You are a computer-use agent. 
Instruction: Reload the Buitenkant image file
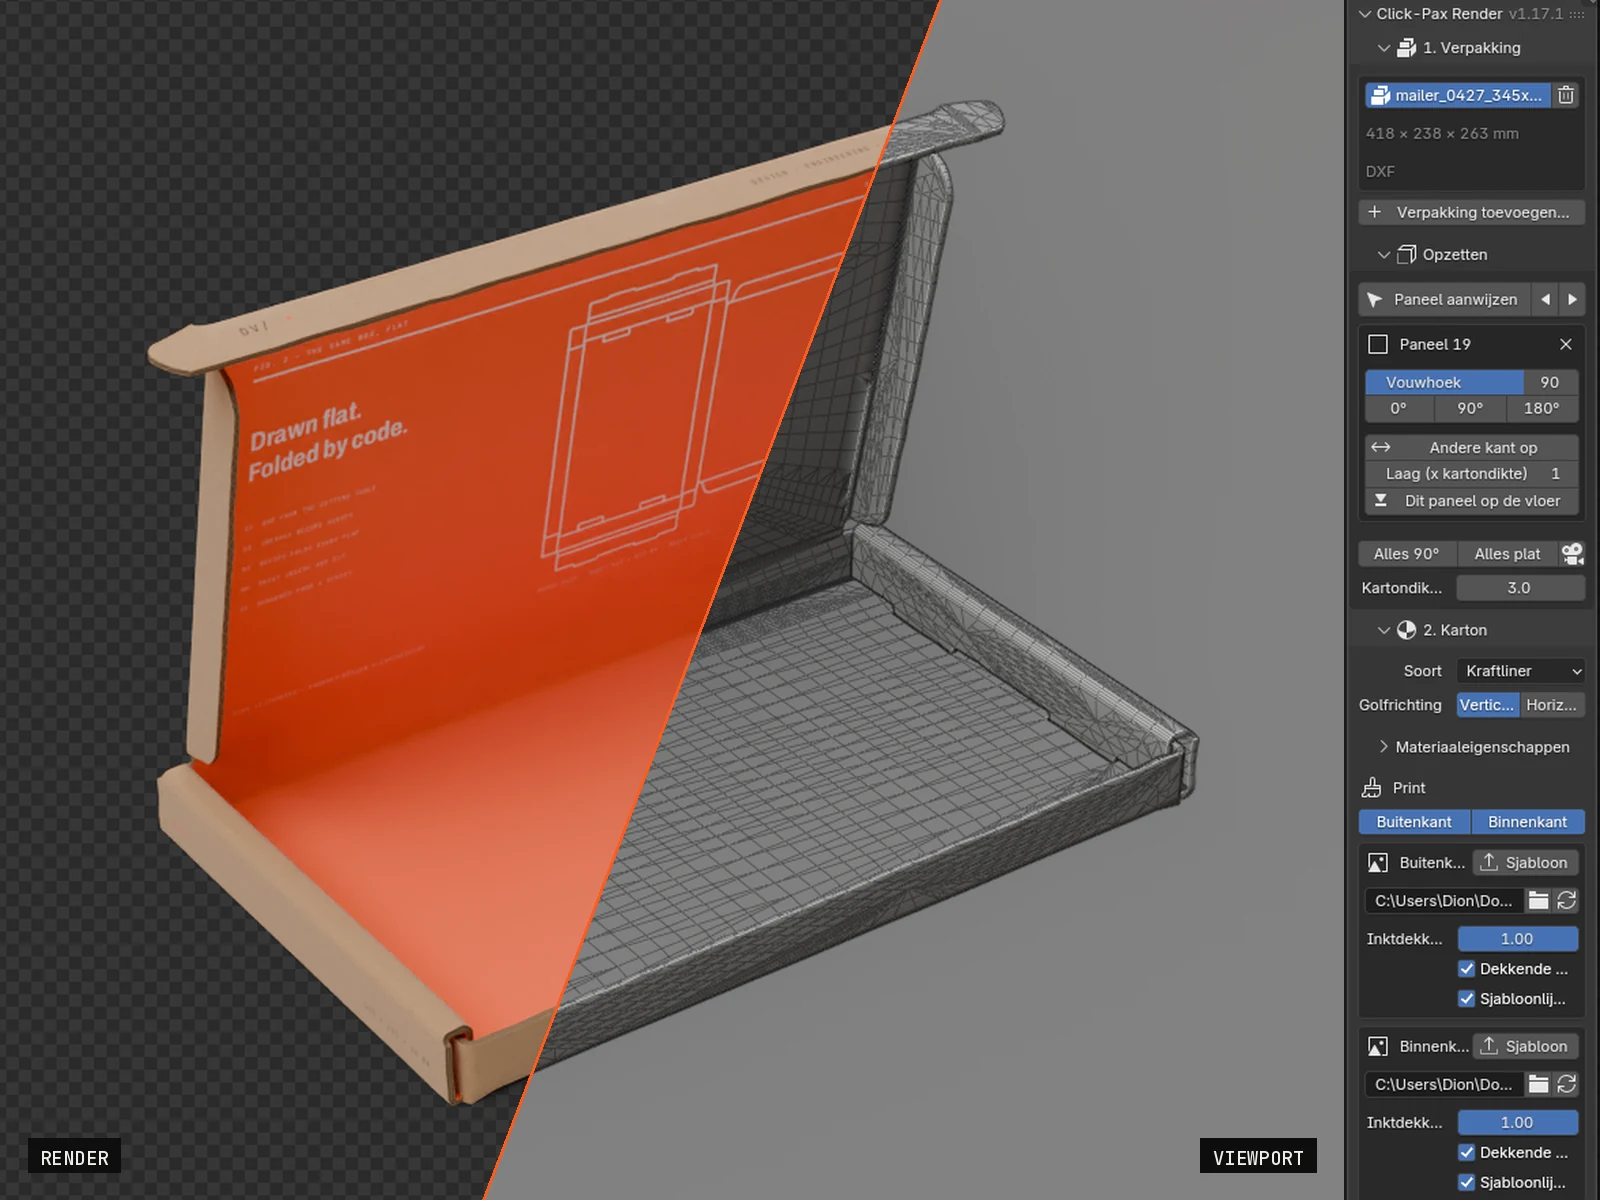coord(1566,901)
